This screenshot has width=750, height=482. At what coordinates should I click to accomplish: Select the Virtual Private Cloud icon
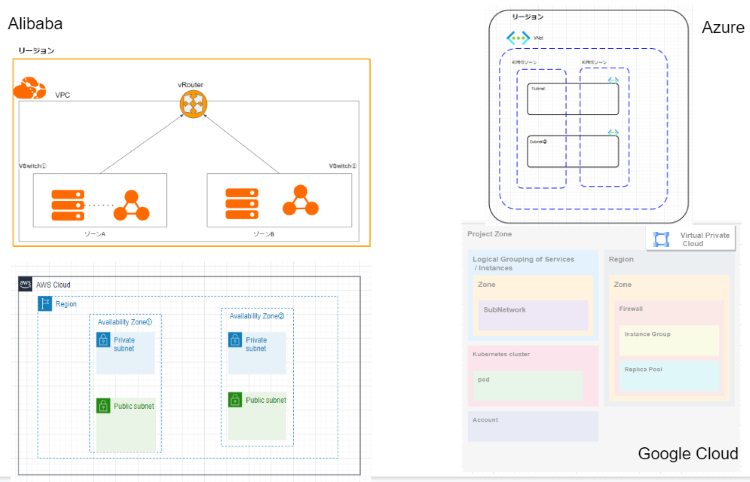pyautogui.click(x=661, y=239)
